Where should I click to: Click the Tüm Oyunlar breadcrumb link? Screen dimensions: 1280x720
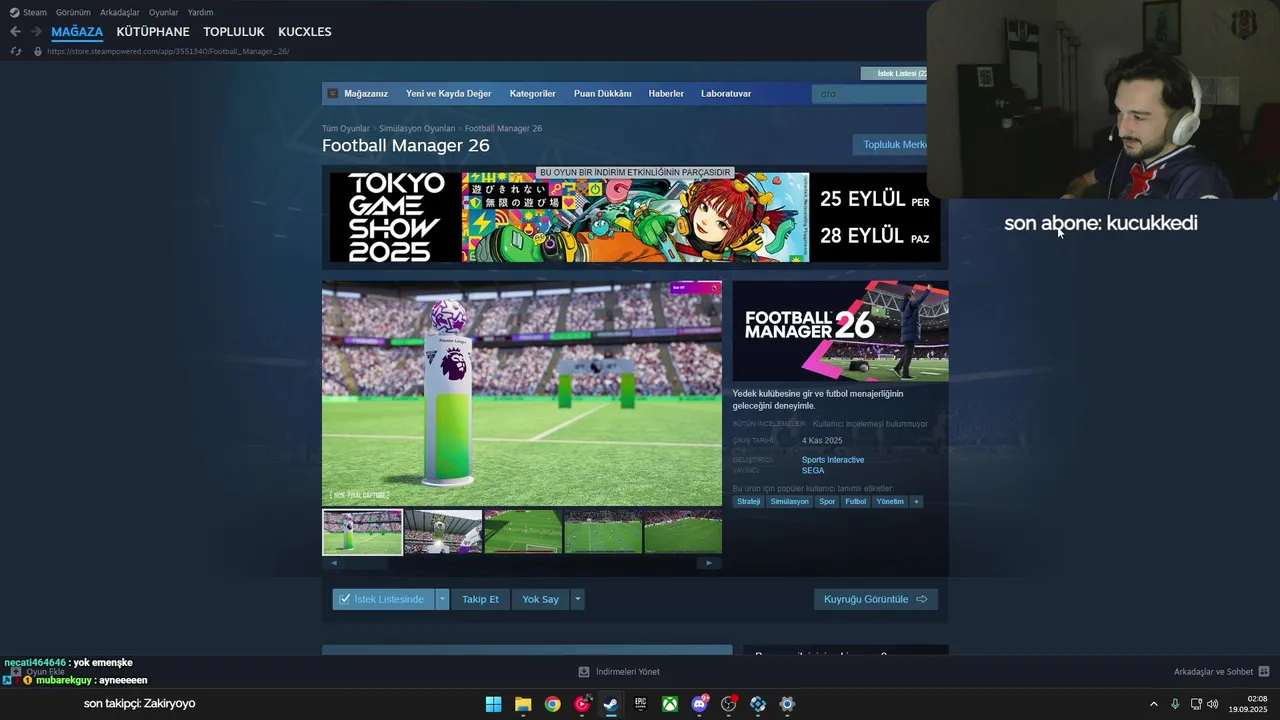pyautogui.click(x=346, y=129)
